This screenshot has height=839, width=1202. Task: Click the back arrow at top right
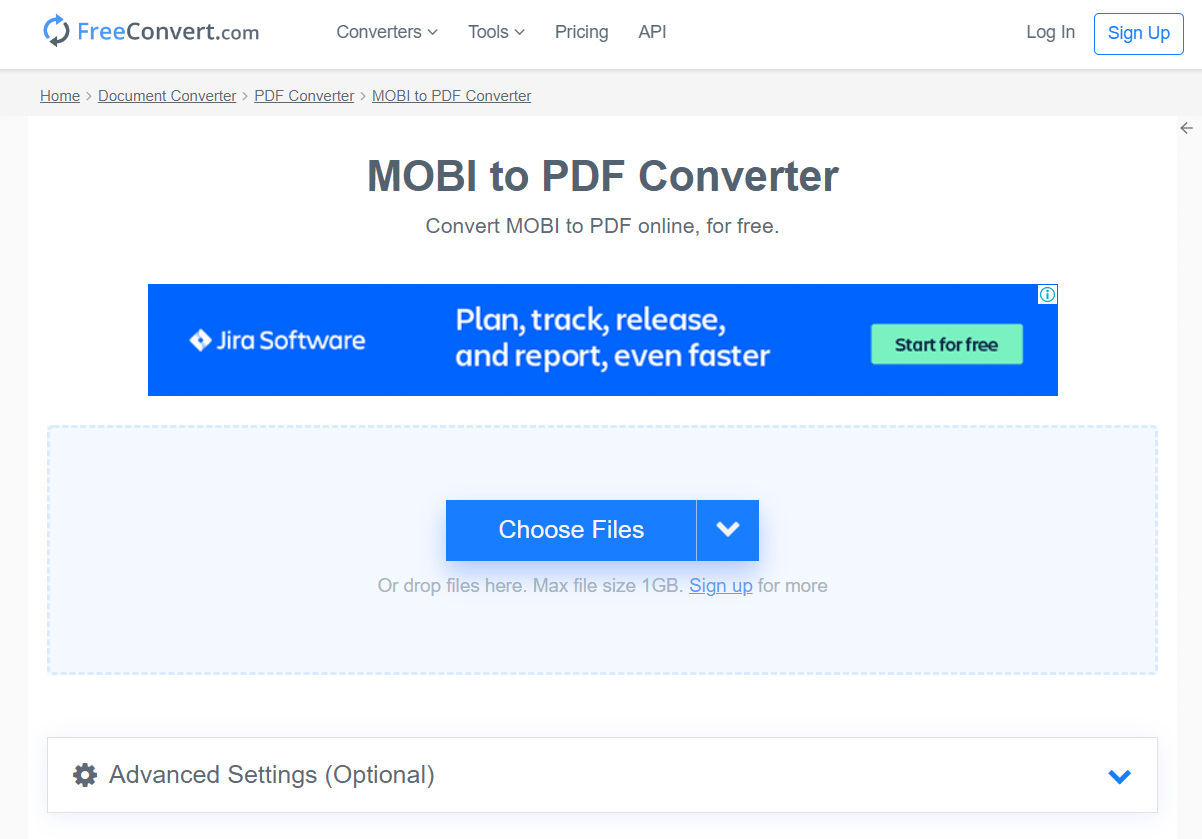pyautogui.click(x=1186, y=128)
